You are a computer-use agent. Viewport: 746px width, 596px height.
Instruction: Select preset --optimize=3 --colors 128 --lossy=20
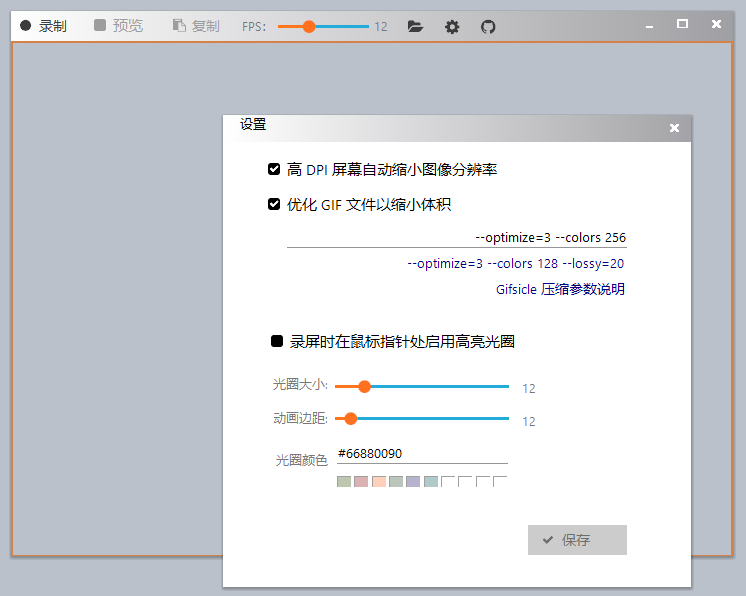516,264
